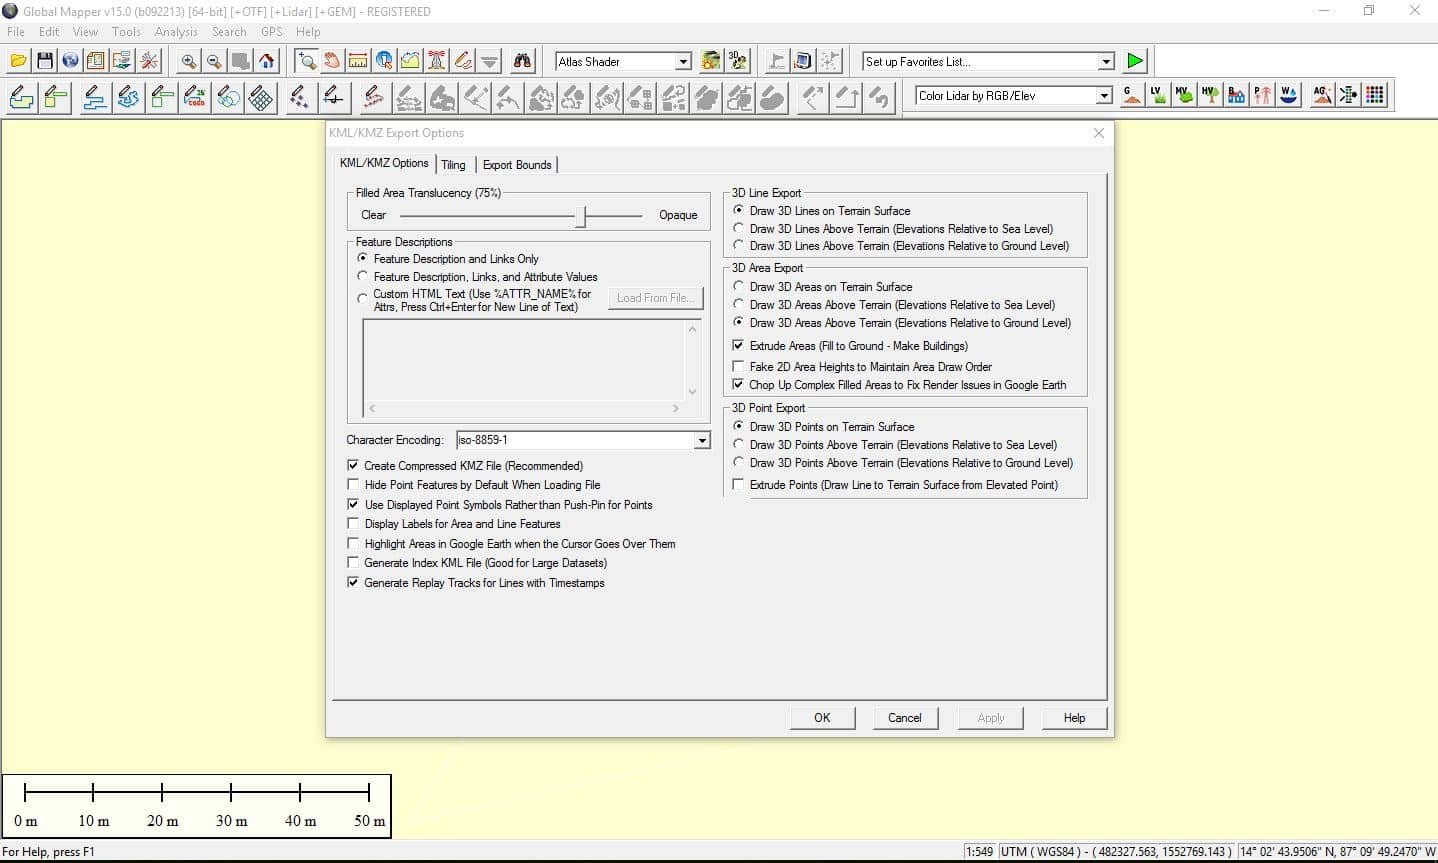
Task: Toggle Extrude Areas (Fill to Ground) checkbox
Action: (x=850, y=346)
